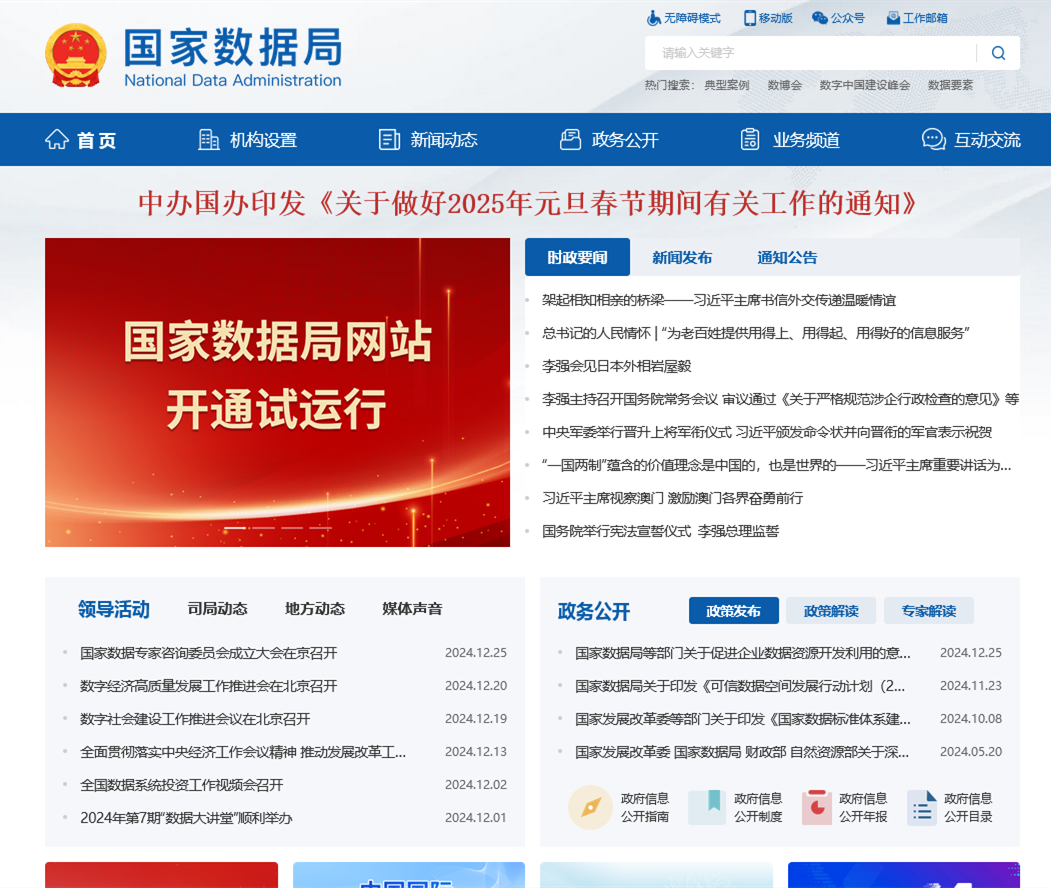Open 政府信息公开年报 chart icon
The width and height of the screenshot is (1051, 888).
816,807
